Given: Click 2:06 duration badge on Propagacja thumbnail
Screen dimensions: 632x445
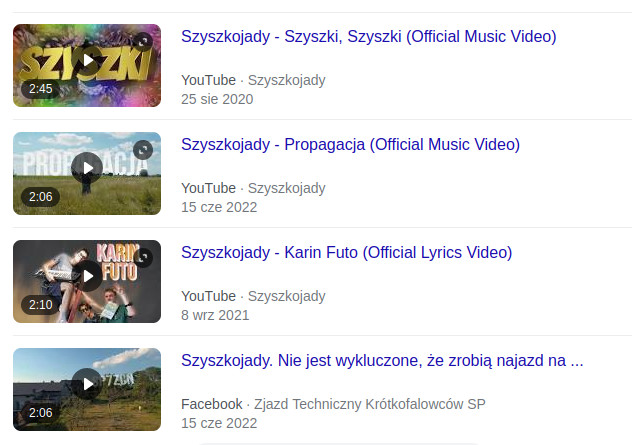Looking at the screenshot, I should click(x=40, y=197).
